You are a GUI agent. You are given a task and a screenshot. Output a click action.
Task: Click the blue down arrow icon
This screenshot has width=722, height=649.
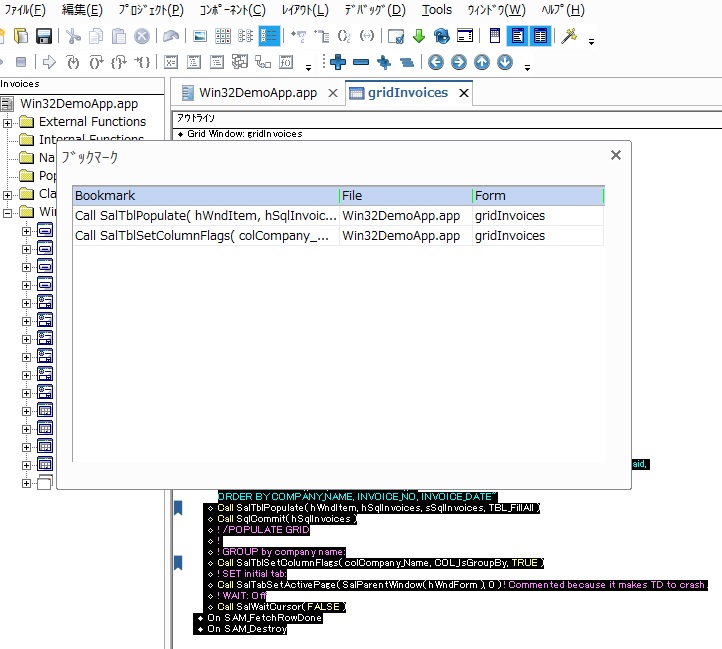[505, 62]
